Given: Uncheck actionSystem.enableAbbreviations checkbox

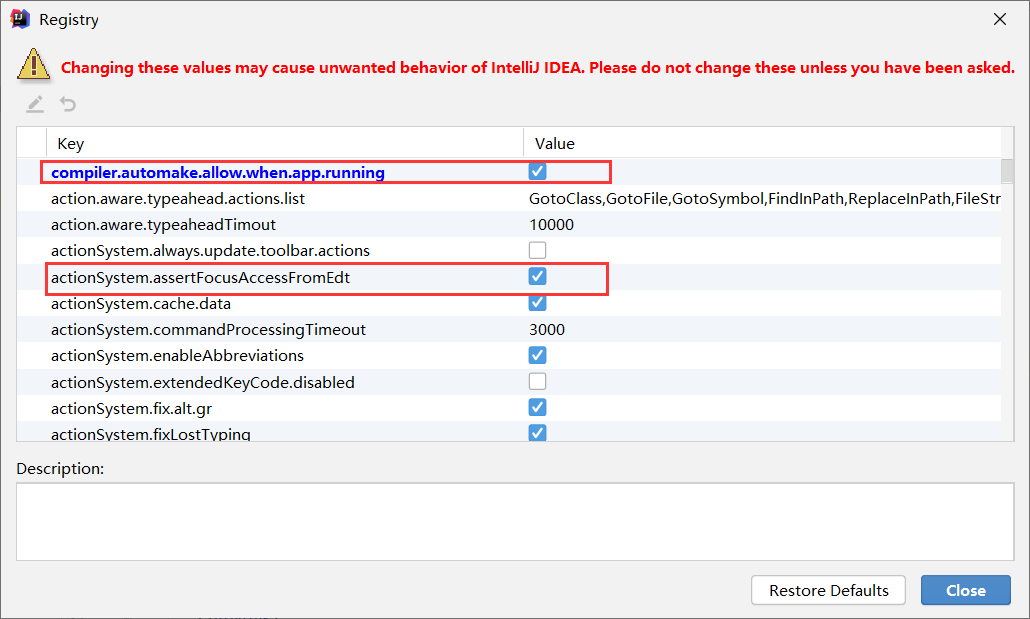Looking at the screenshot, I should (537, 355).
